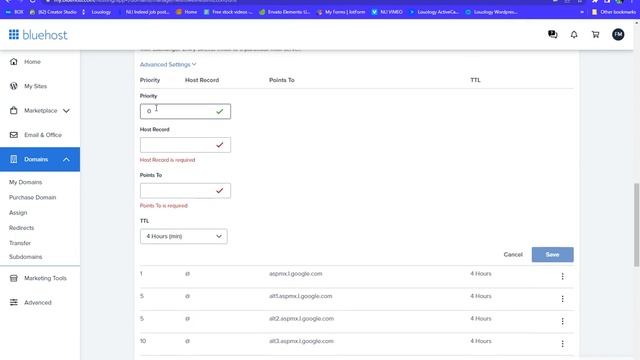Image resolution: width=640 pixels, height=360 pixels.
Task: Go to Home in sidebar
Action: pos(32,62)
